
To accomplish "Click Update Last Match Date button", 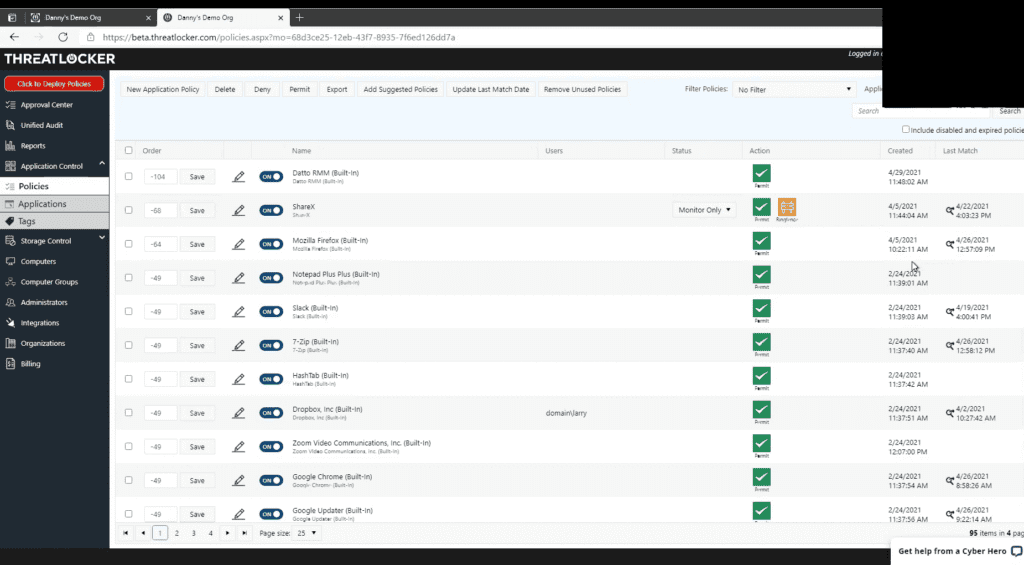I will 490,89.
